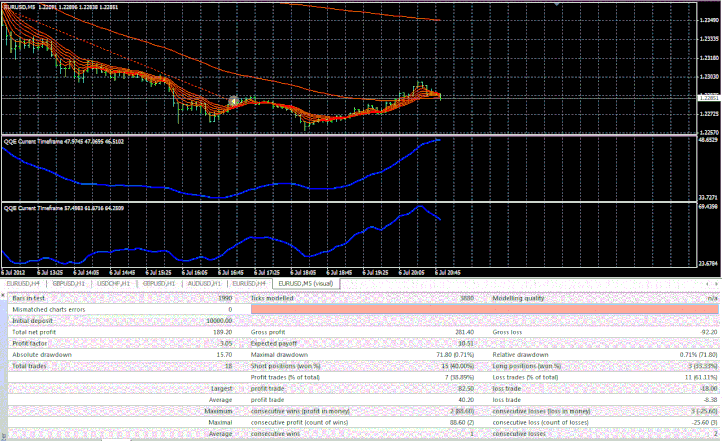The height and width of the screenshot is (441, 722).
Task: Click the gray arrow marker on chart
Action: click(x=233, y=101)
